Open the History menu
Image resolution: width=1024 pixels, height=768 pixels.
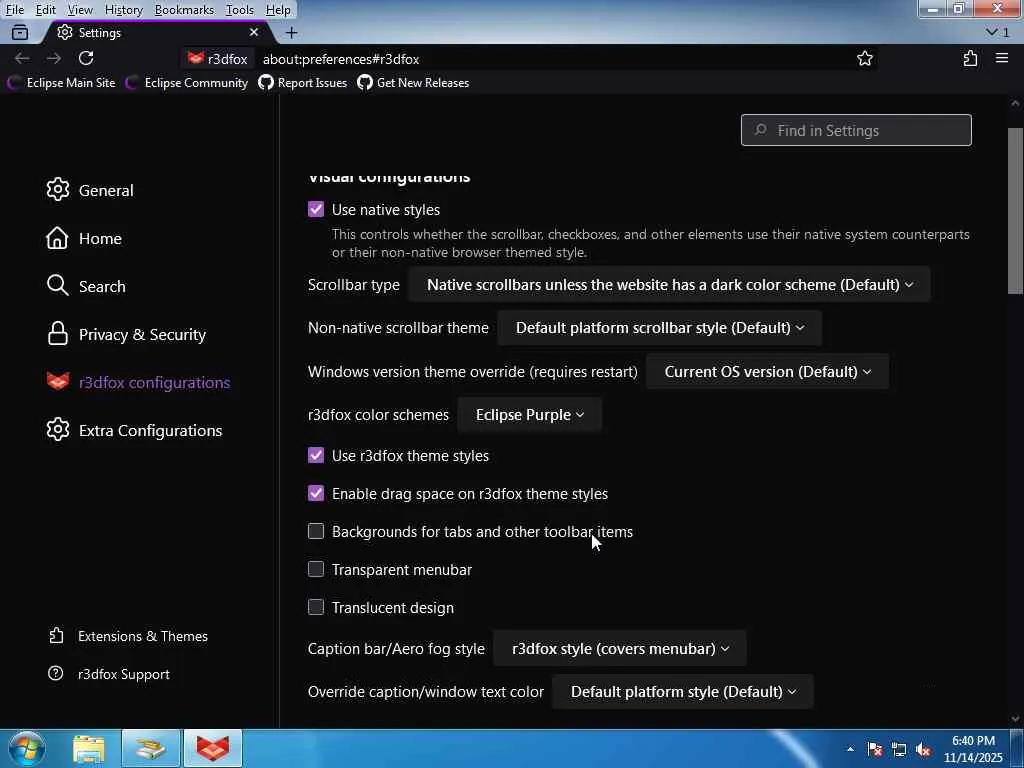click(x=123, y=10)
